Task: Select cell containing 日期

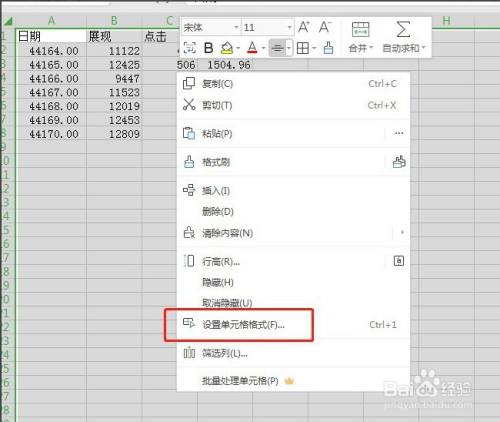Action: click(51, 36)
